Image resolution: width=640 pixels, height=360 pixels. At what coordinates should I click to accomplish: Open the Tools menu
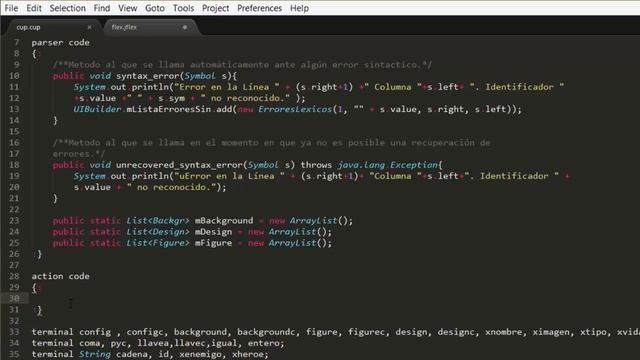tap(183, 8)
